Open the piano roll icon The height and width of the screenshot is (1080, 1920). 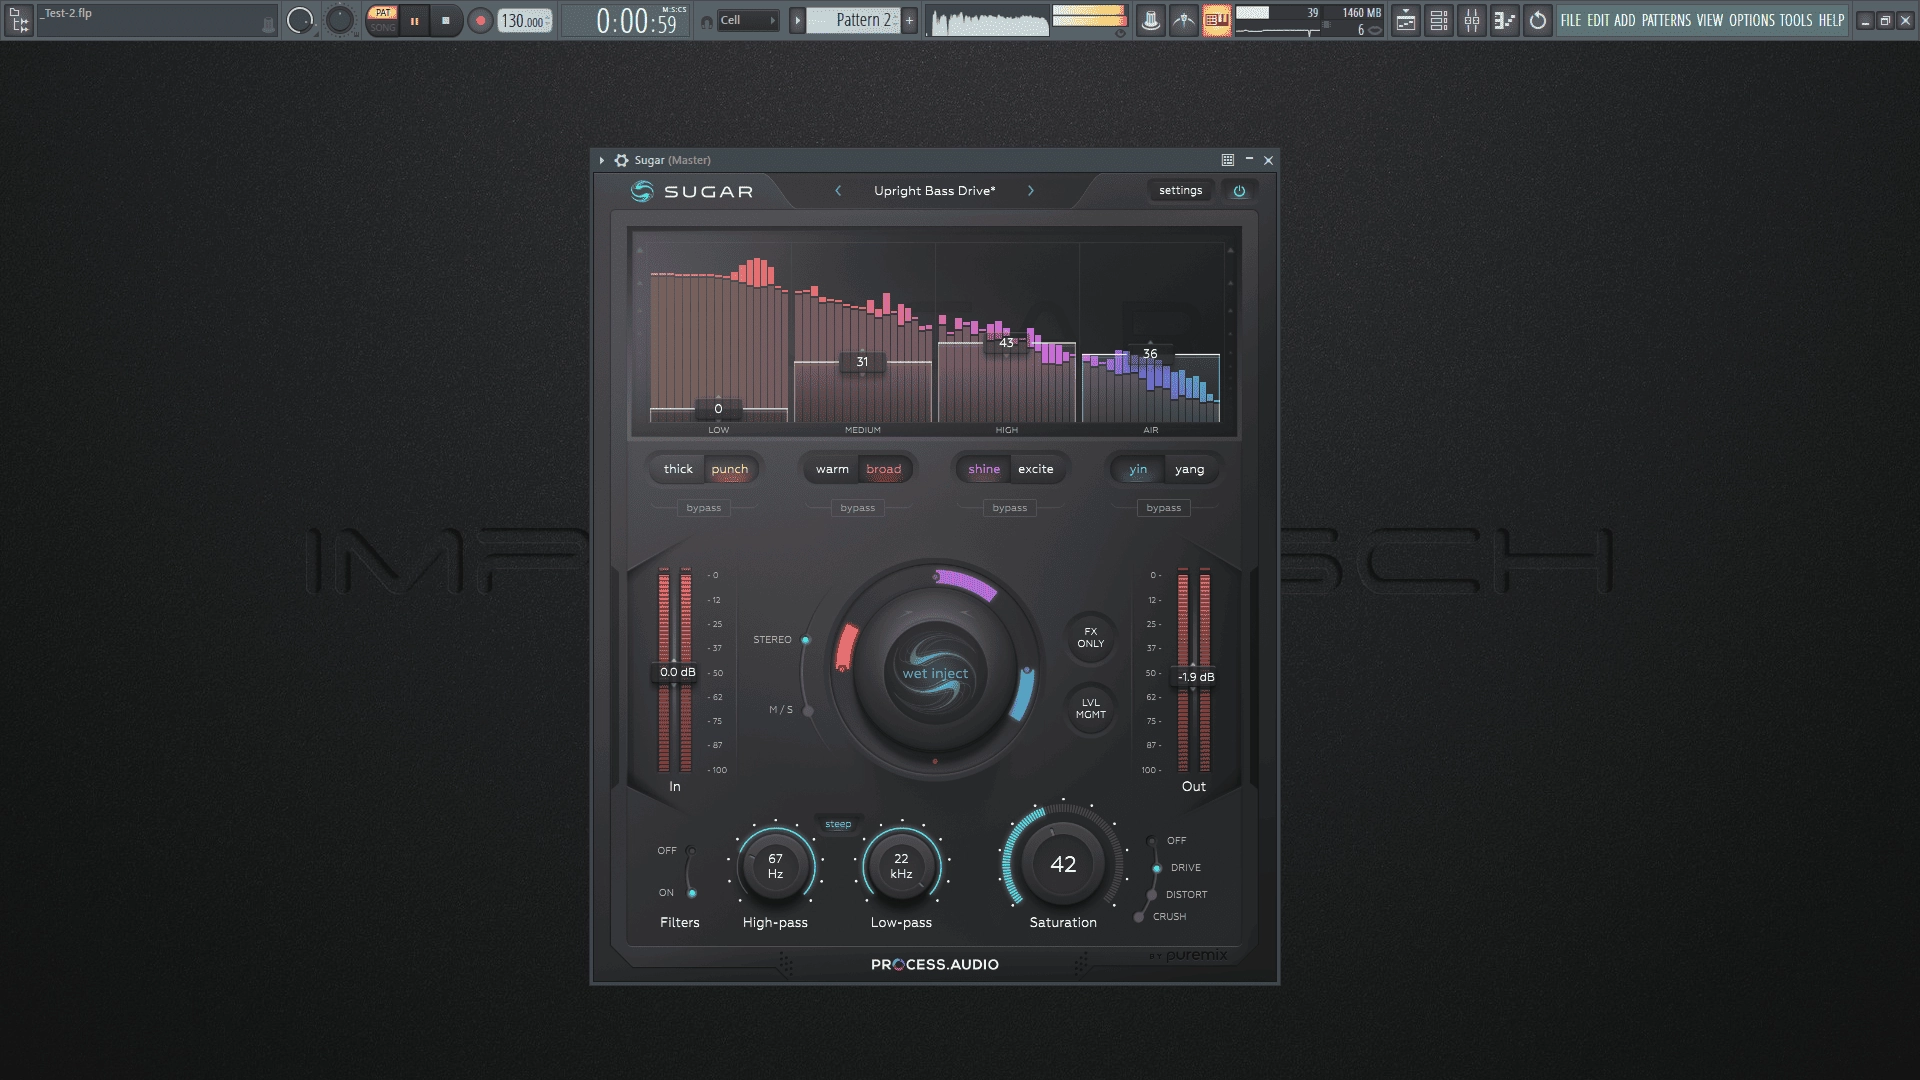click(x=1504, y=20)
